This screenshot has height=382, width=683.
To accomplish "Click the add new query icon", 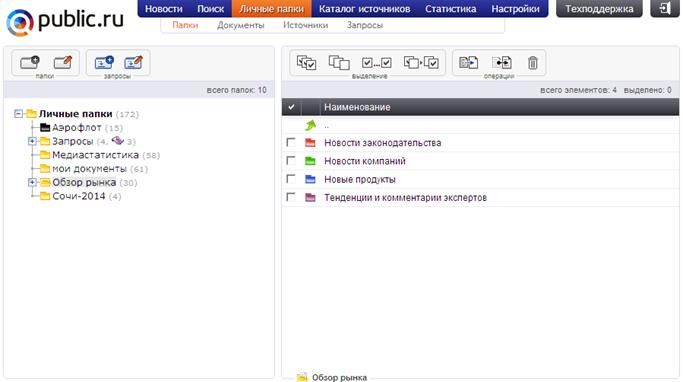I will tap(104, 62).
